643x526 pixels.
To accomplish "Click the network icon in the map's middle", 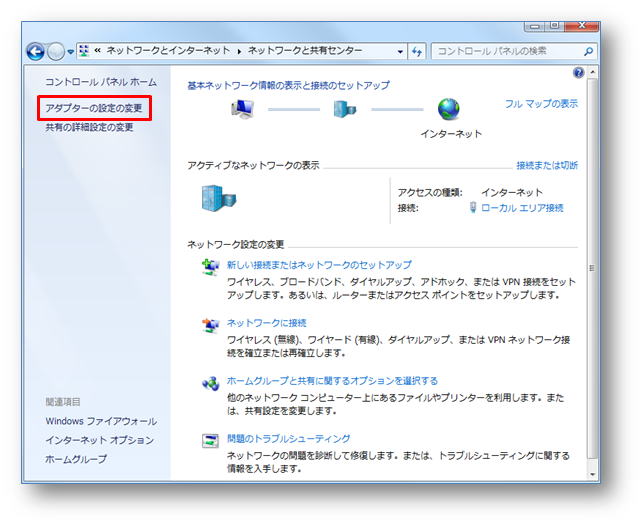I will click(x=344, y=109).
